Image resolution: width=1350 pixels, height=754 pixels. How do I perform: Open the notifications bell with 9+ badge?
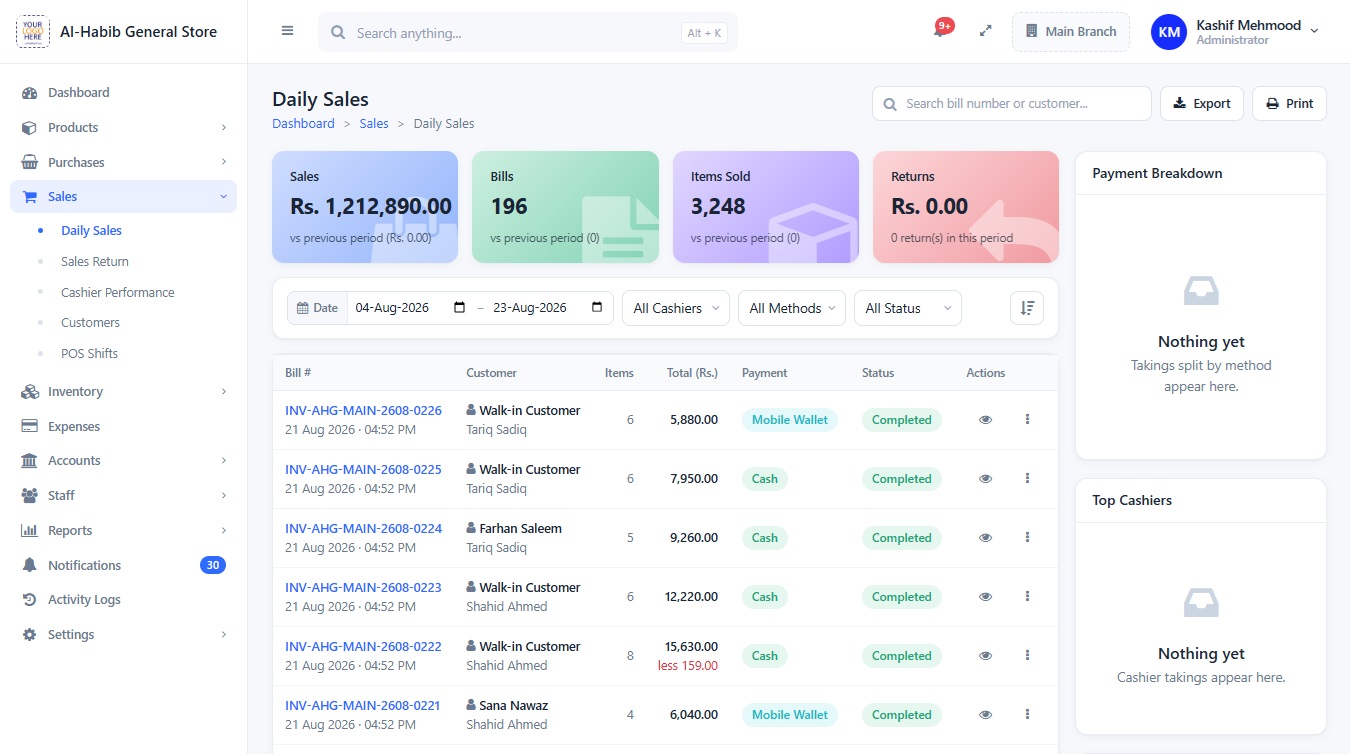coord(941,30)
